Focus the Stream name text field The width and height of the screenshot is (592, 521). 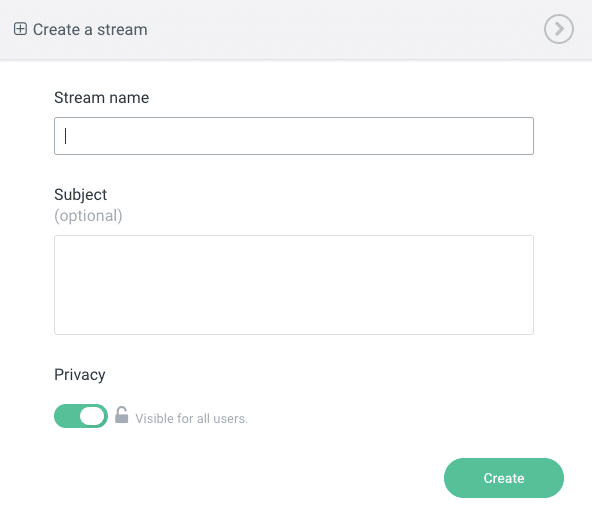point(294,136)
